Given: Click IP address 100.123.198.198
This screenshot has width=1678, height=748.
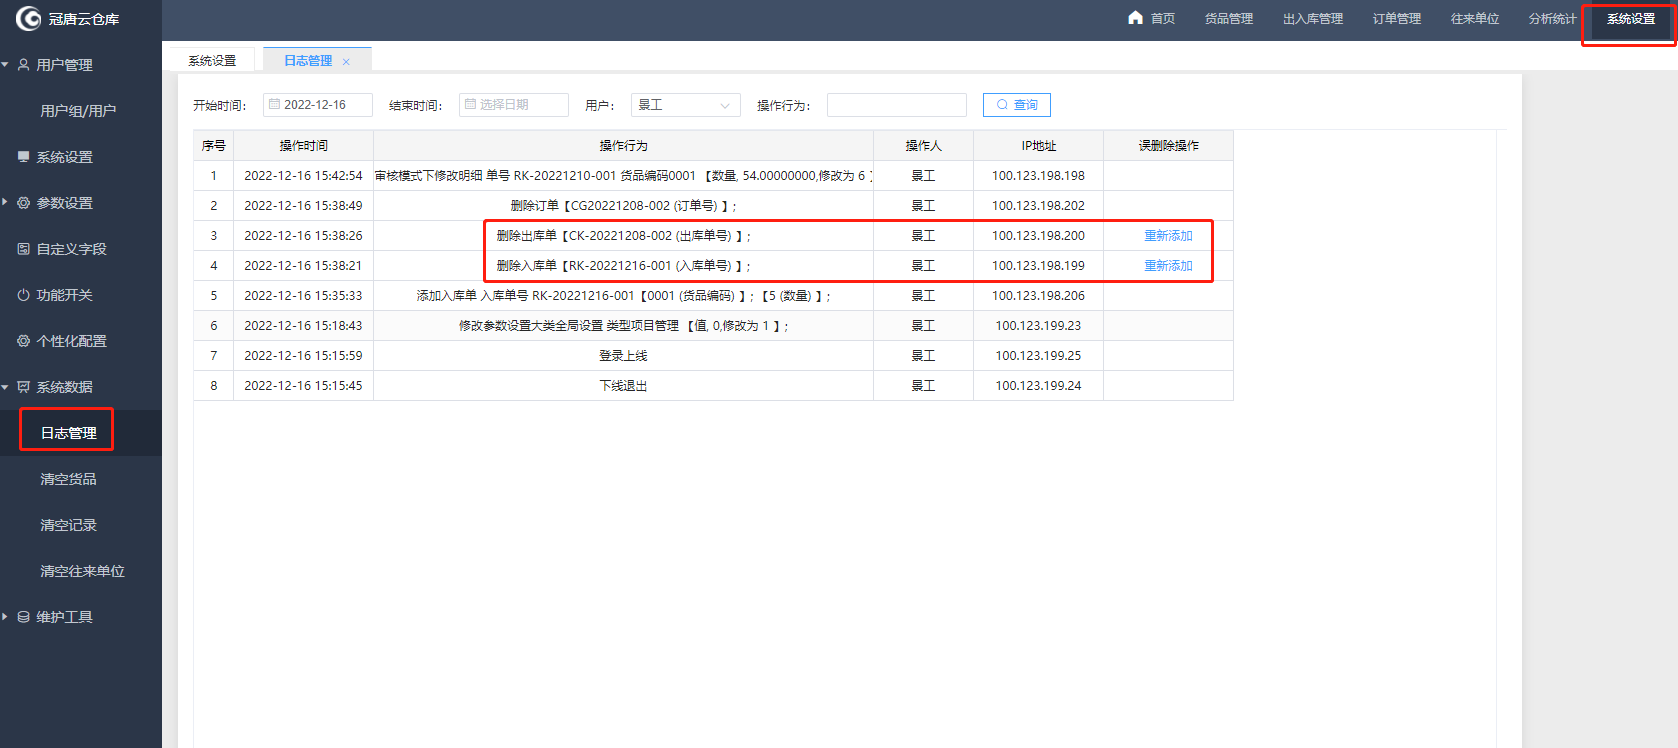Looking at the screenshot, I should pos(1038,175).
